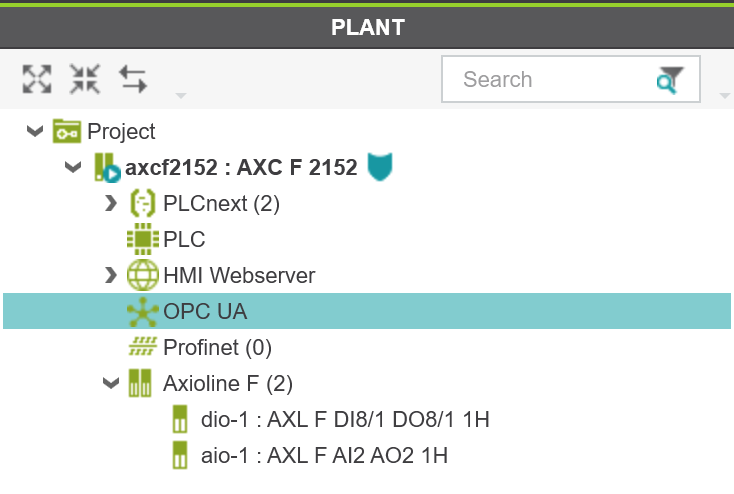Viewport: 734px width, 494px height.
Task: Open dropdown arrow right of search box
Action: point(725,96)
